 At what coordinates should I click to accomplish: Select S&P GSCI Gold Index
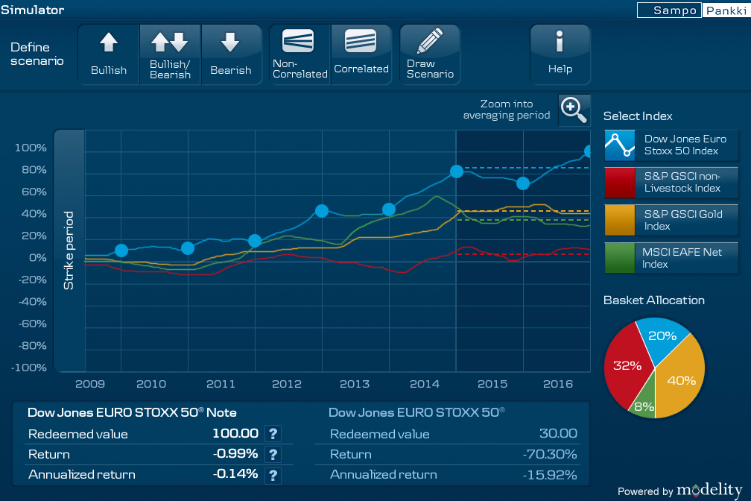pos(671,220)
